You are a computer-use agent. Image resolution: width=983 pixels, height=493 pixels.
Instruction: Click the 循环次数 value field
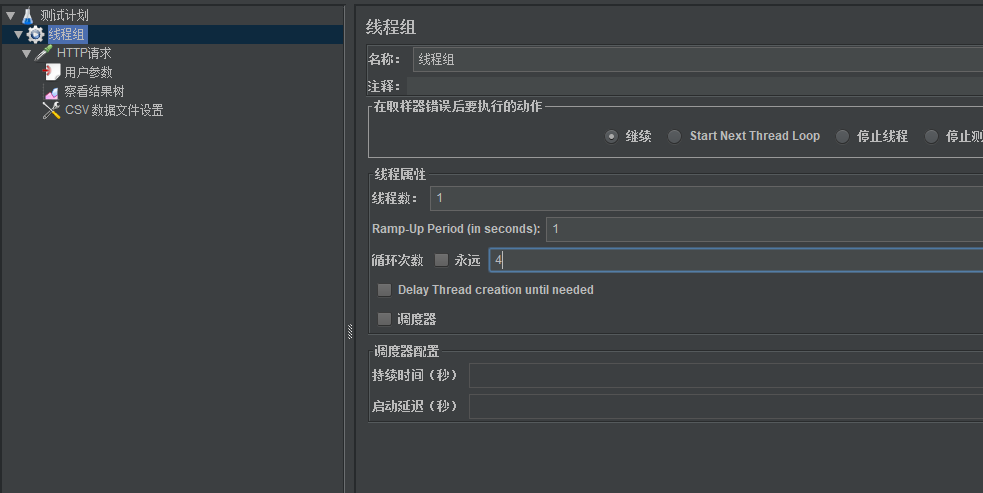coord(736,260)
